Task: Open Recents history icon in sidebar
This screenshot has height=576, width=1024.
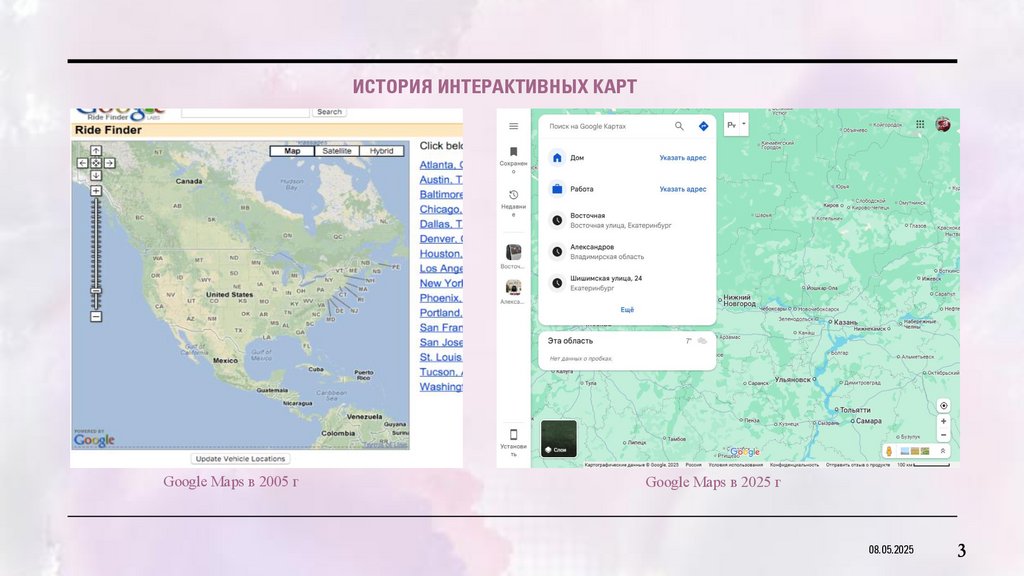Action: (513, 195)
